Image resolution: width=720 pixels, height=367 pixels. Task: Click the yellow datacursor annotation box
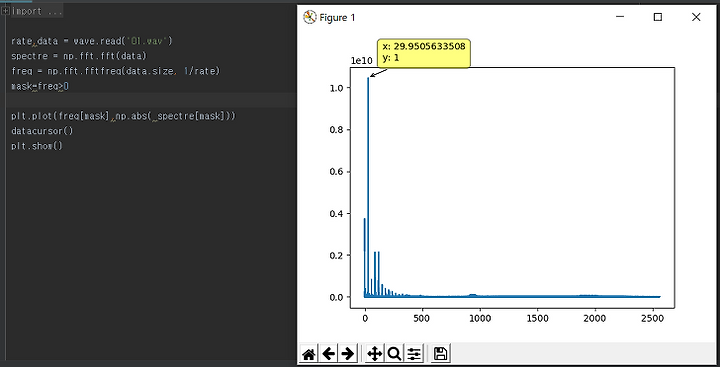coord(423,53)
